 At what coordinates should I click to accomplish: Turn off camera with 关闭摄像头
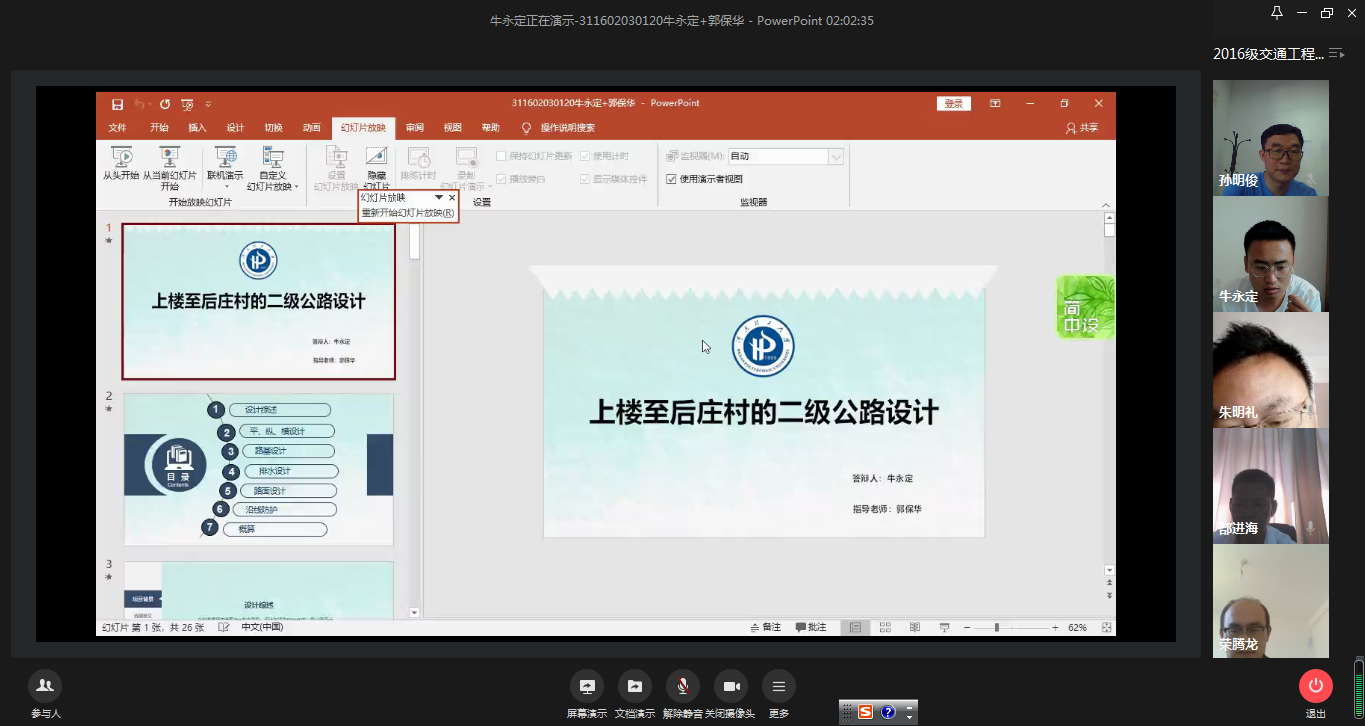tap(730, 686)
